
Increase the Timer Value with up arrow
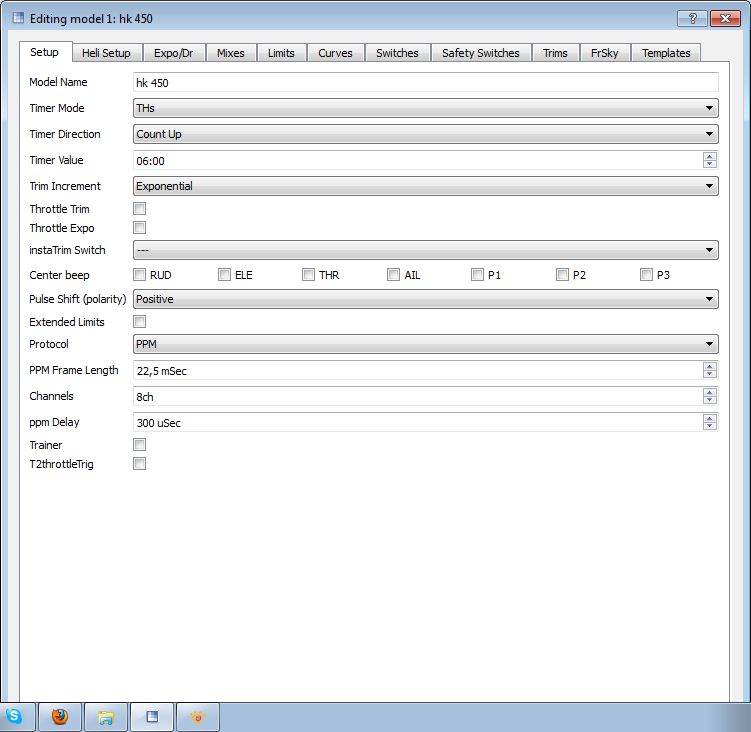(x=709, y=156)
